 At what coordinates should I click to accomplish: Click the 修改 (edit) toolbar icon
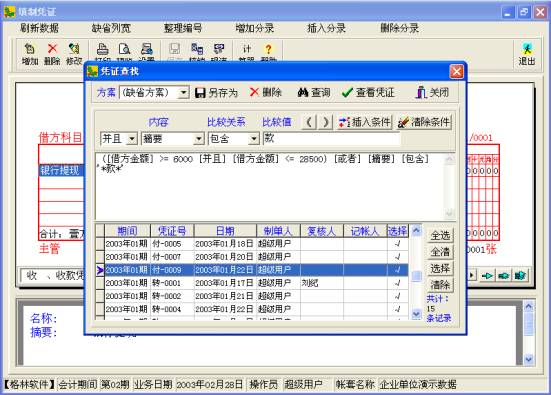(74, 54)
